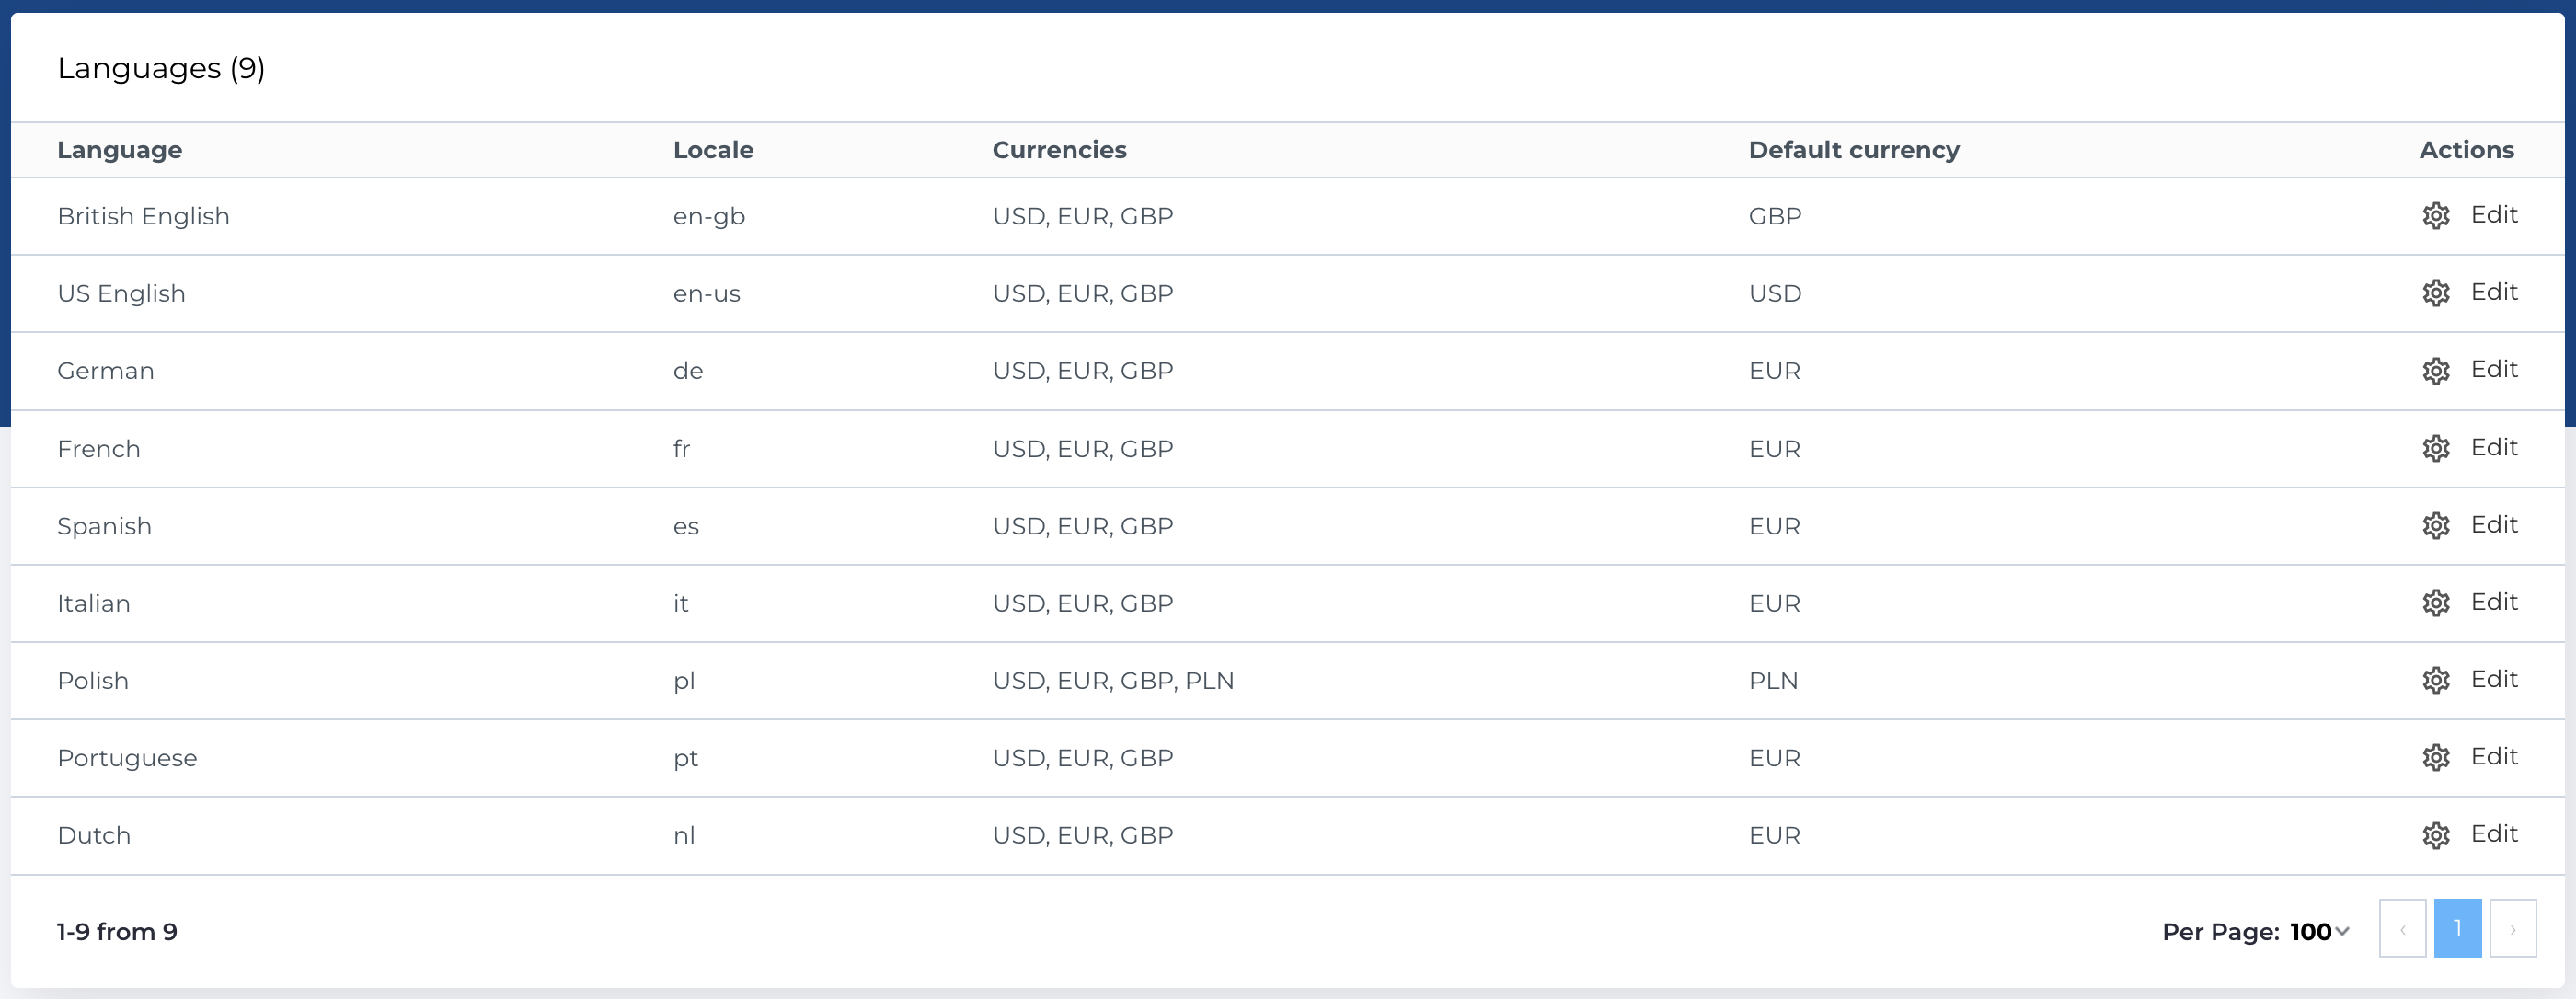Viewport: 2576px width, 999px height.
Task: Edit the Polish language entry
Action: coord(2493,679)
